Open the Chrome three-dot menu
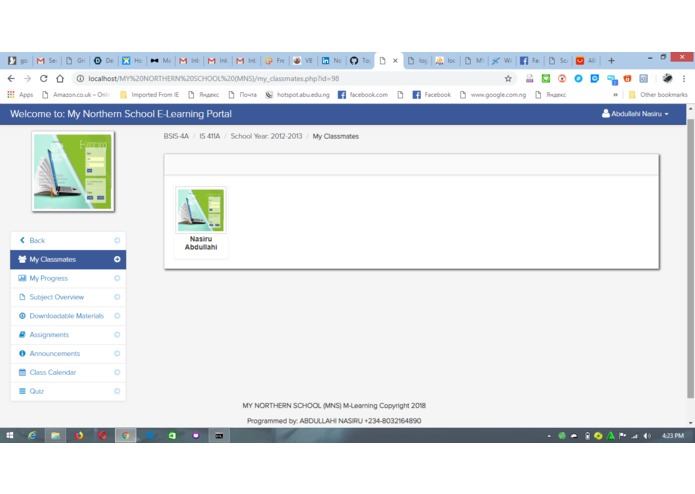 [x=684, y=78]
